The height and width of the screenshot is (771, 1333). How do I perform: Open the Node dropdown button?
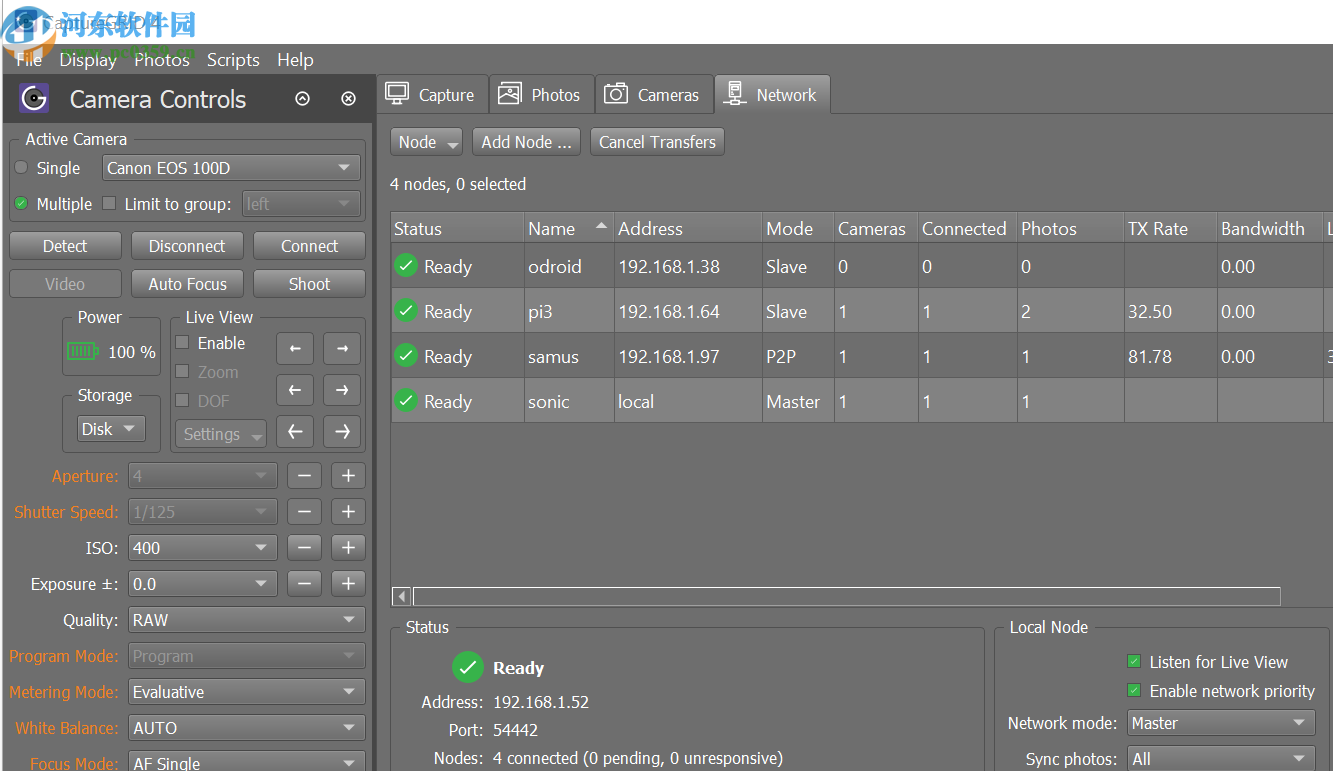(426, 142)
